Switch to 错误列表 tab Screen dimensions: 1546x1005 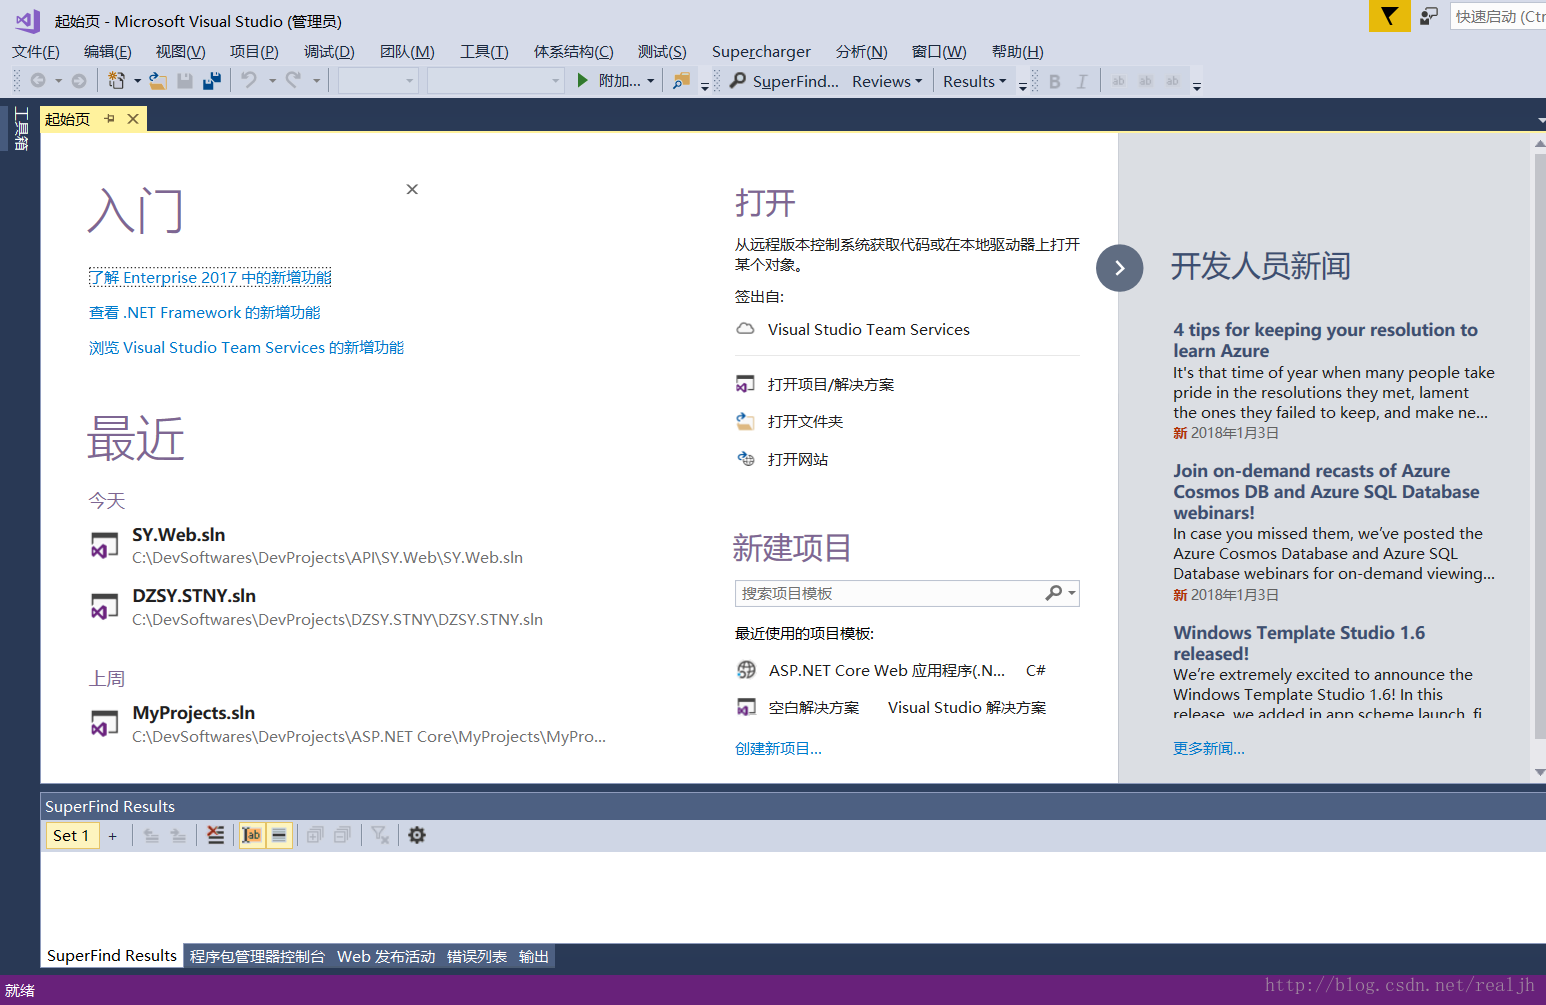477,957
